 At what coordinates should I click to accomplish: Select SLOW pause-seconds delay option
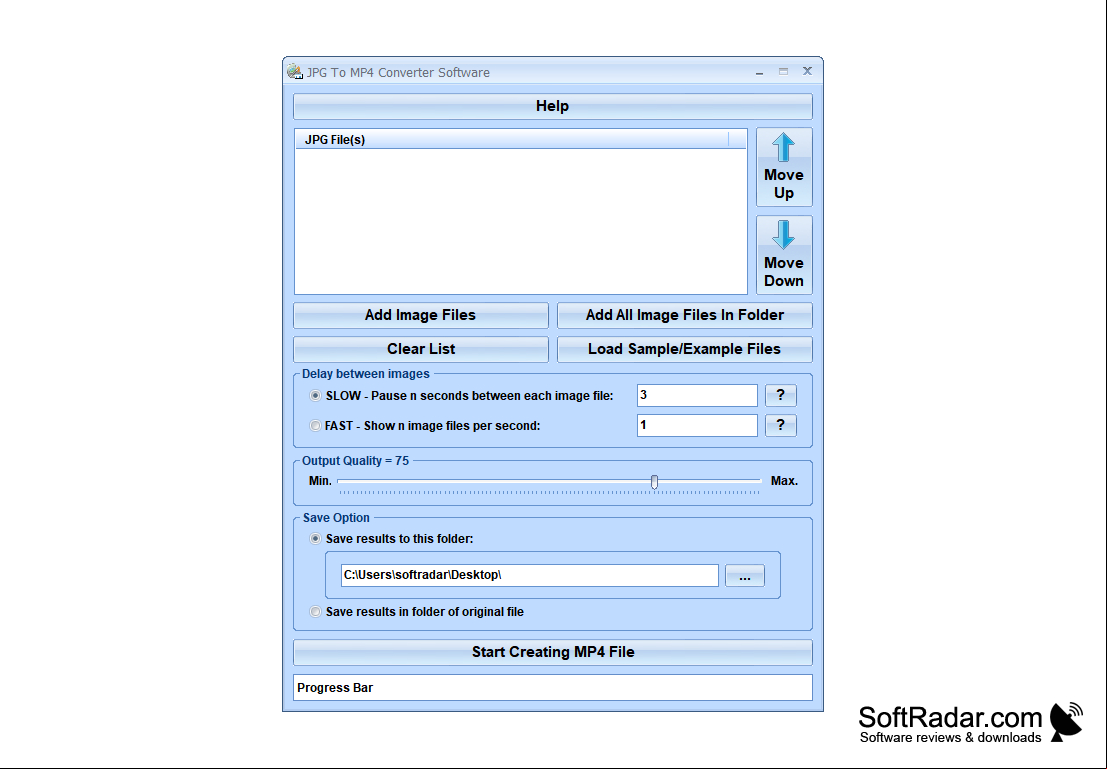[316, 396]
